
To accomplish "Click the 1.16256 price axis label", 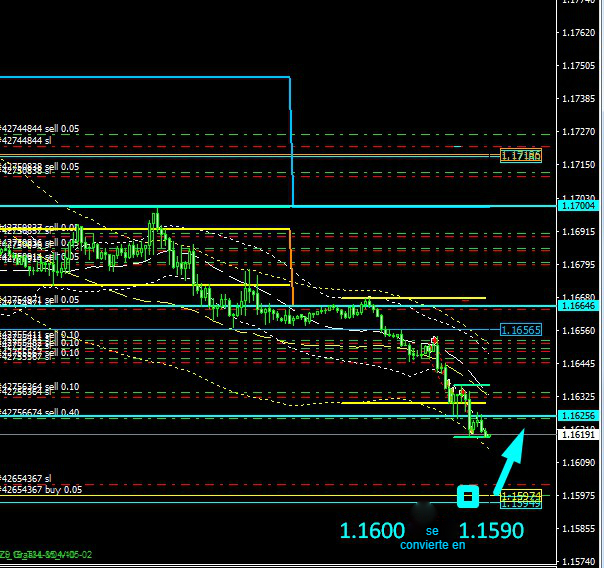I will [578, 415].
